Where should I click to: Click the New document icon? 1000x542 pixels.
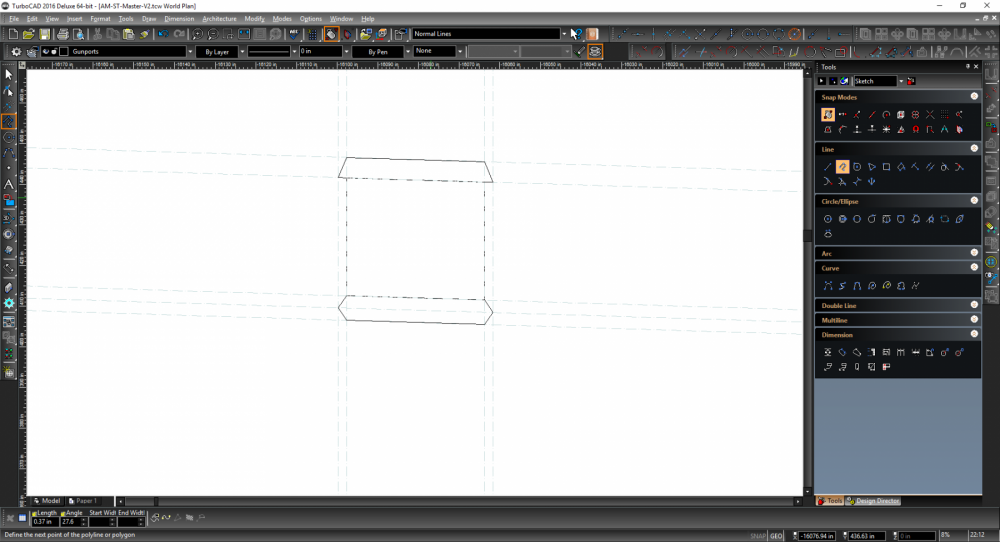13,34
